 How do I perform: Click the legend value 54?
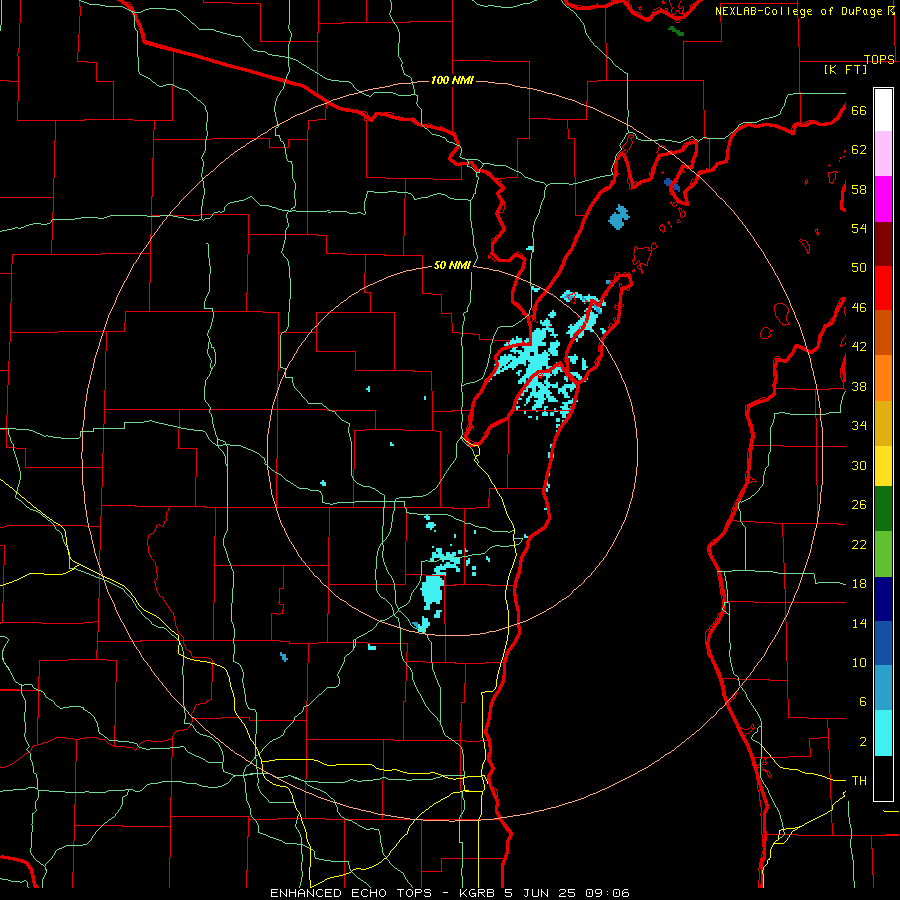coord(859,228)
